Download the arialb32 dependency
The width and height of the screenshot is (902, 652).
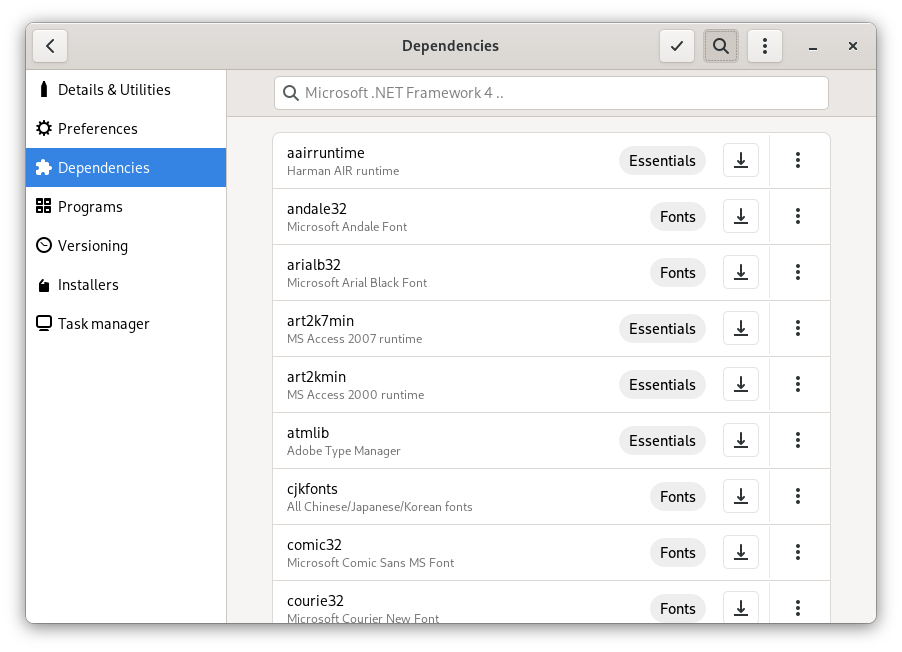coord(741,273)
